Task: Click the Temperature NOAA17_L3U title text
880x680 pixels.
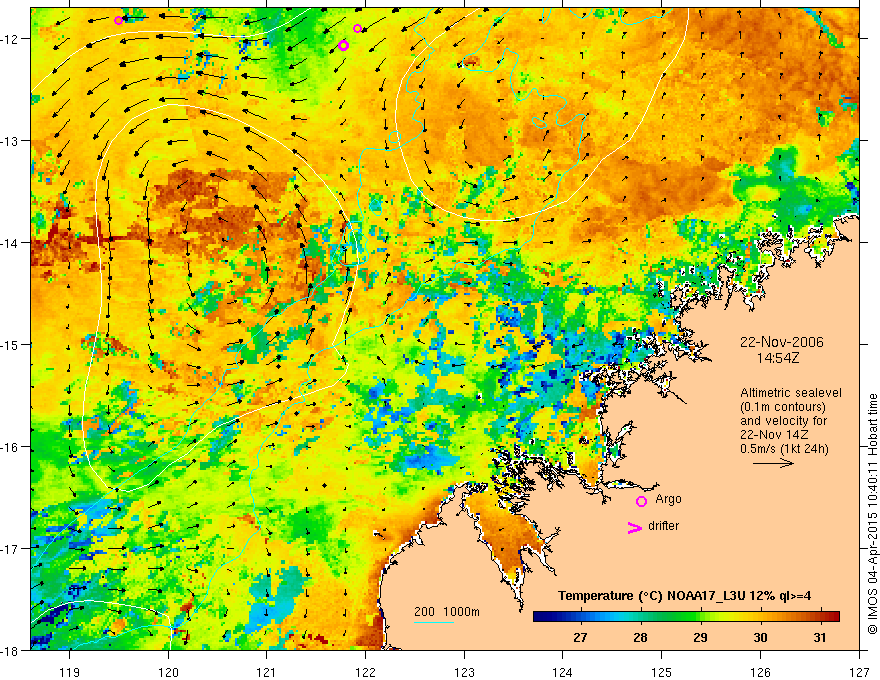Action: [x=685, y=596]
